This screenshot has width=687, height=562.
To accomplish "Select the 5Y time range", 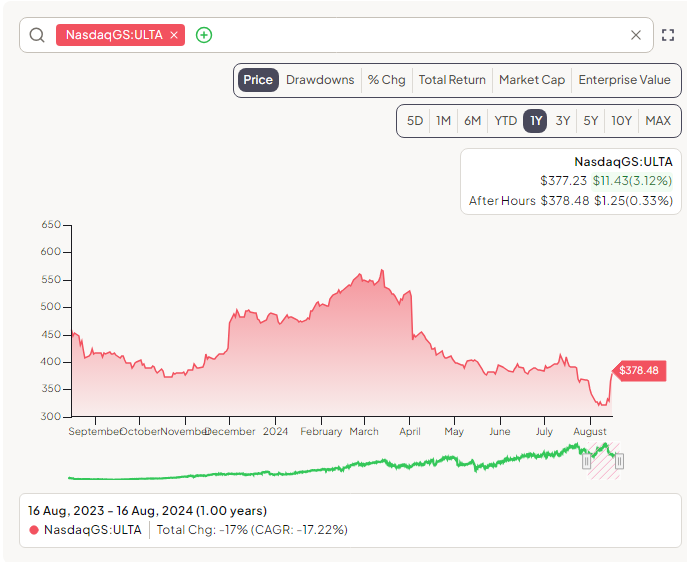I will click(x=590, y=120).
